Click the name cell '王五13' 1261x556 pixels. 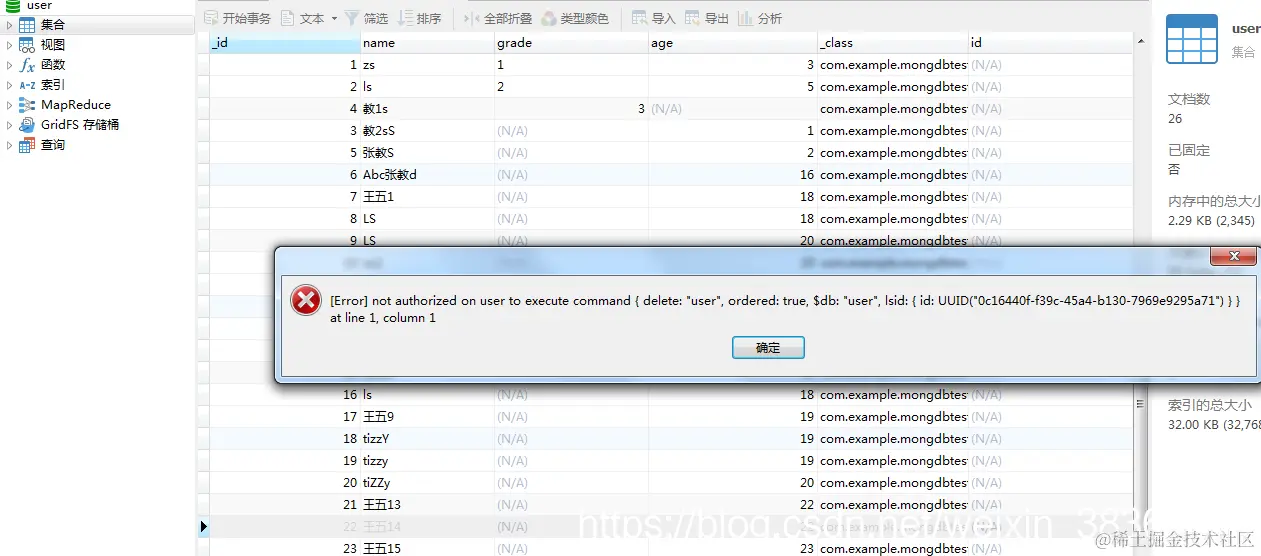point(427,505)
